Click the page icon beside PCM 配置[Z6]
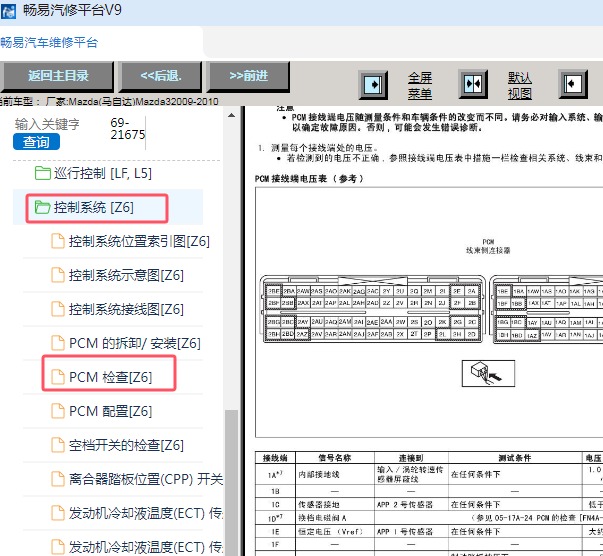The image size is (603, 556). pos(57,411)
